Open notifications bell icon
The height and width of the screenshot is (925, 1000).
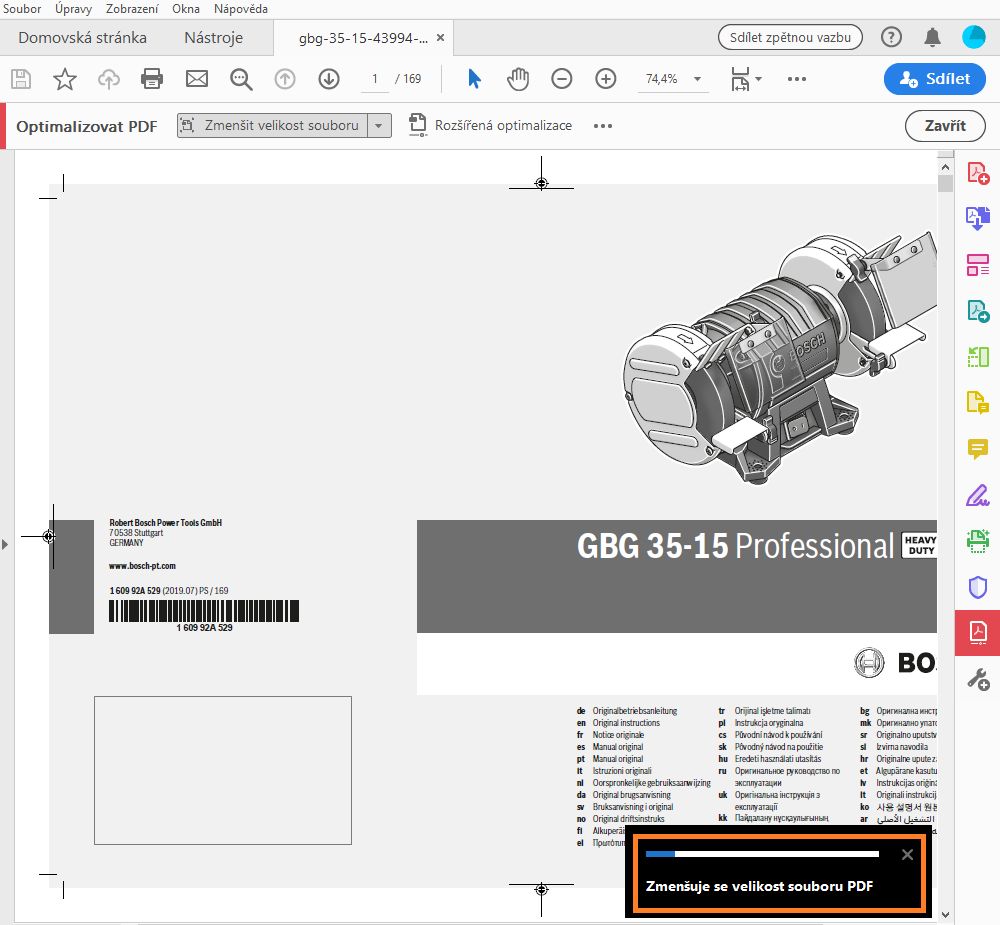(x=932, y=37)
